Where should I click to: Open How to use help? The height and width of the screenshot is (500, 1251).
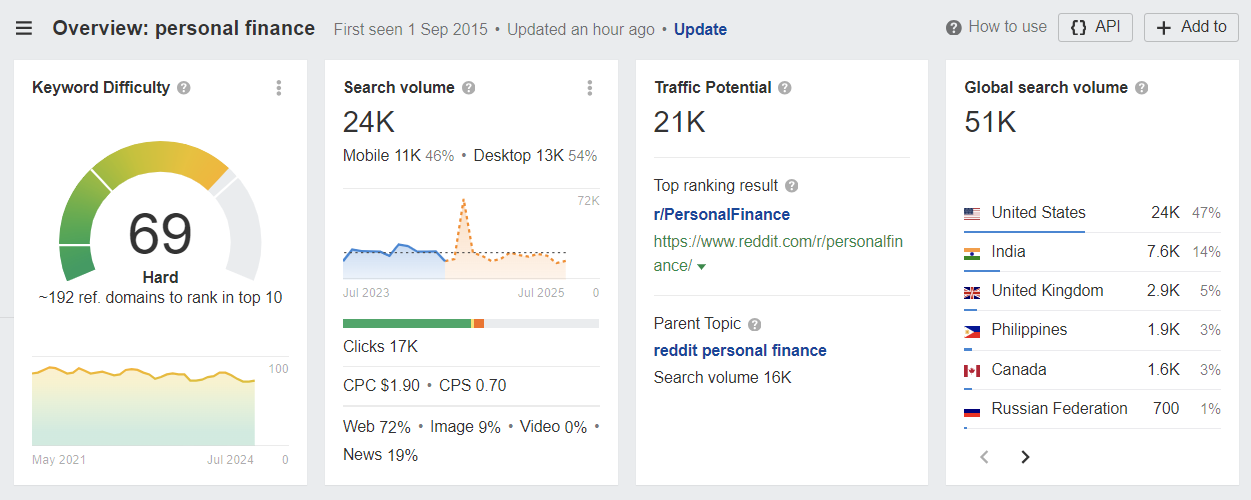click(996, 27)
